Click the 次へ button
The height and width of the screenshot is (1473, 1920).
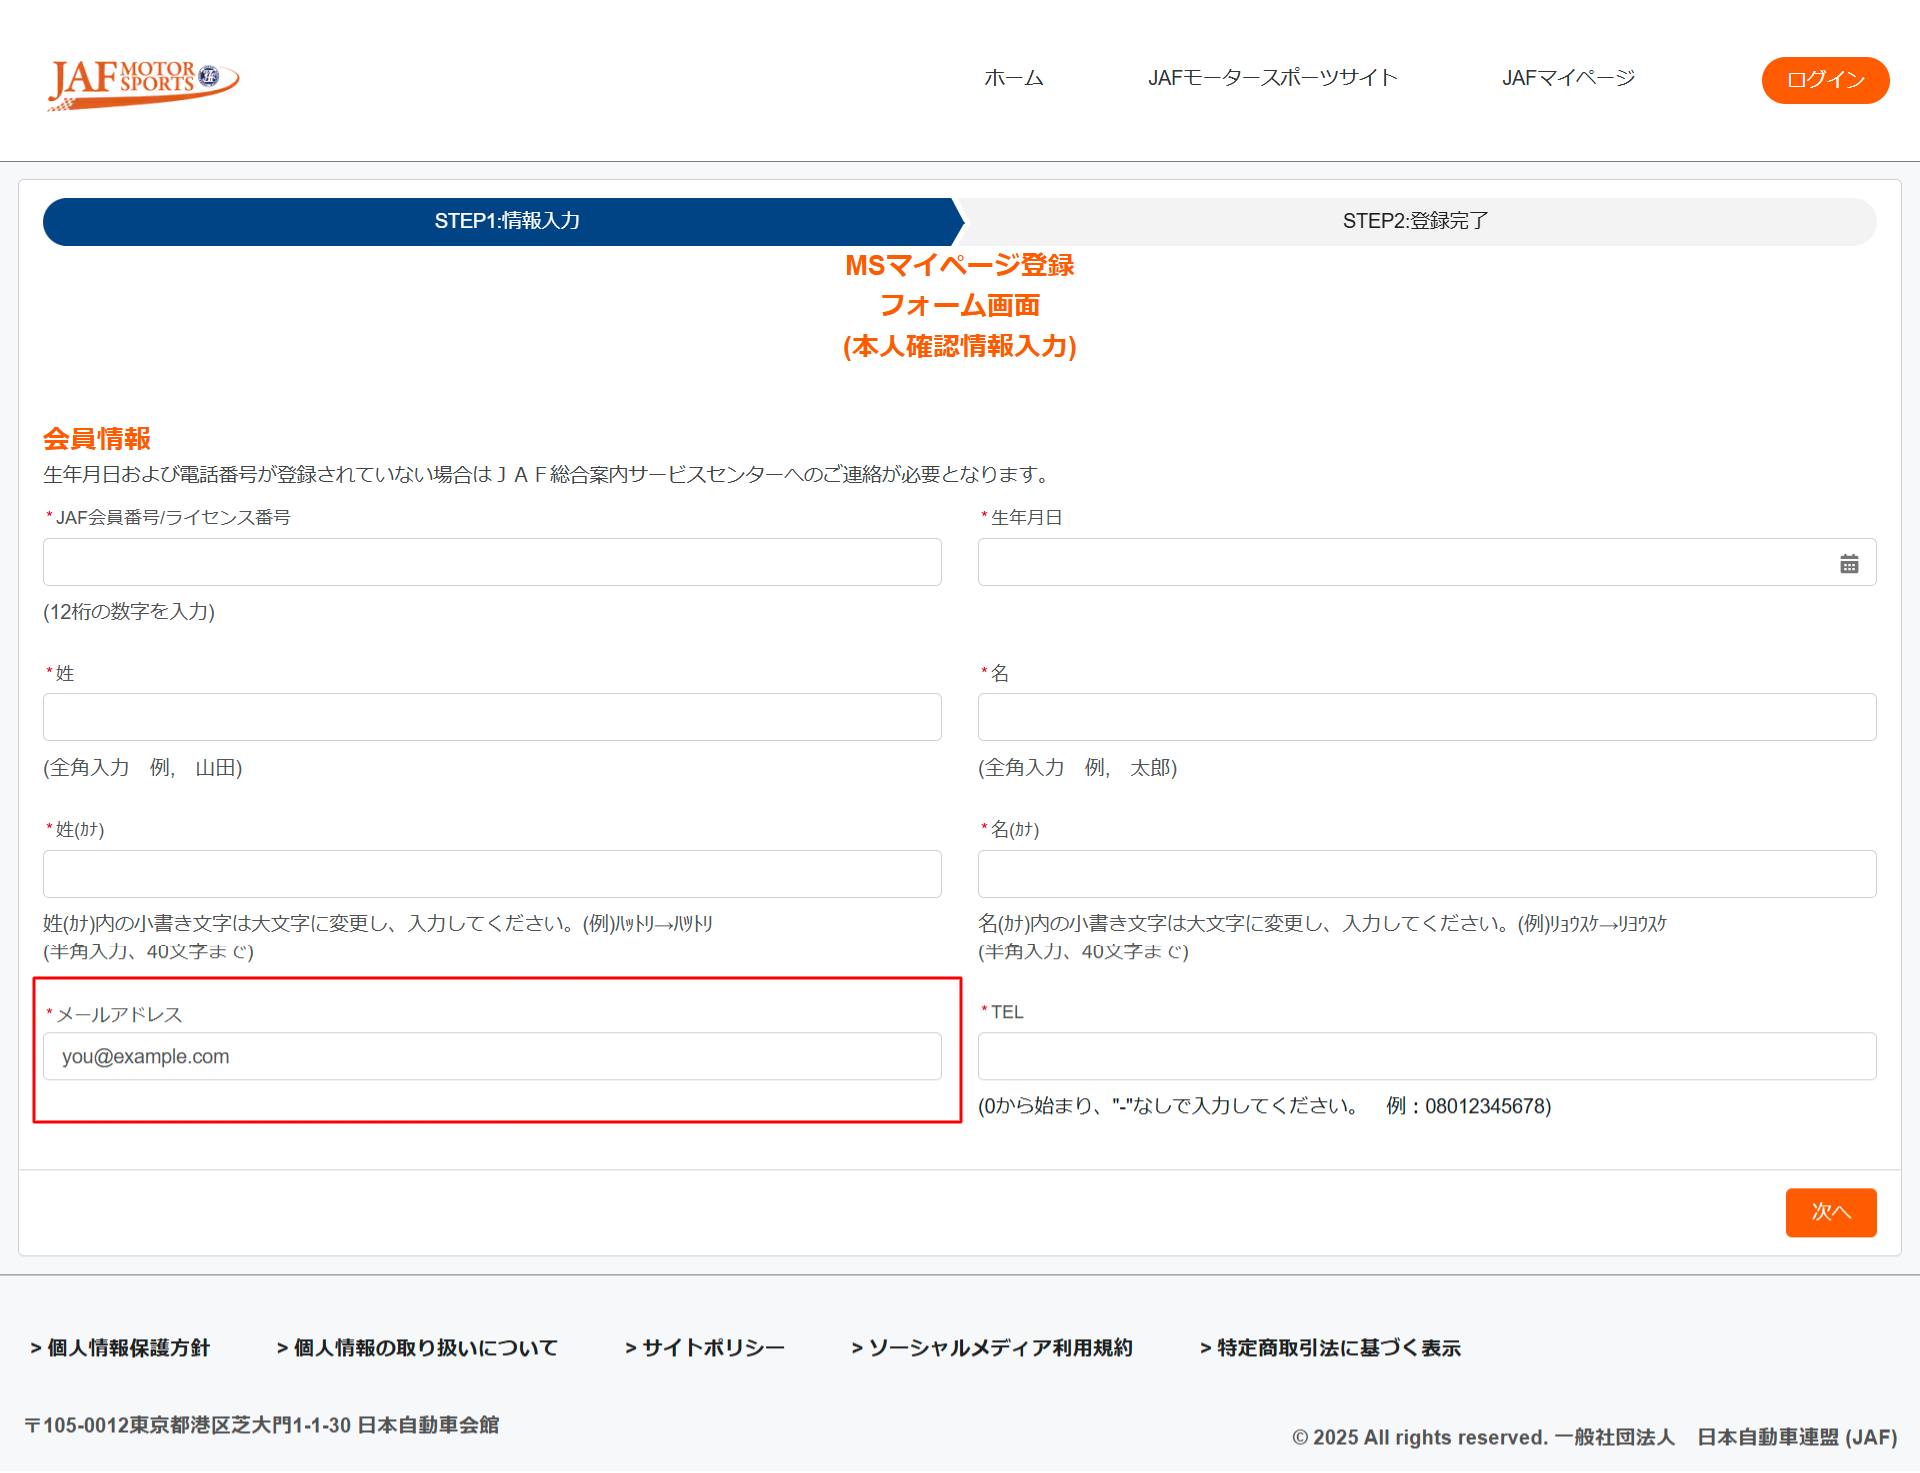(1831, 1212)
